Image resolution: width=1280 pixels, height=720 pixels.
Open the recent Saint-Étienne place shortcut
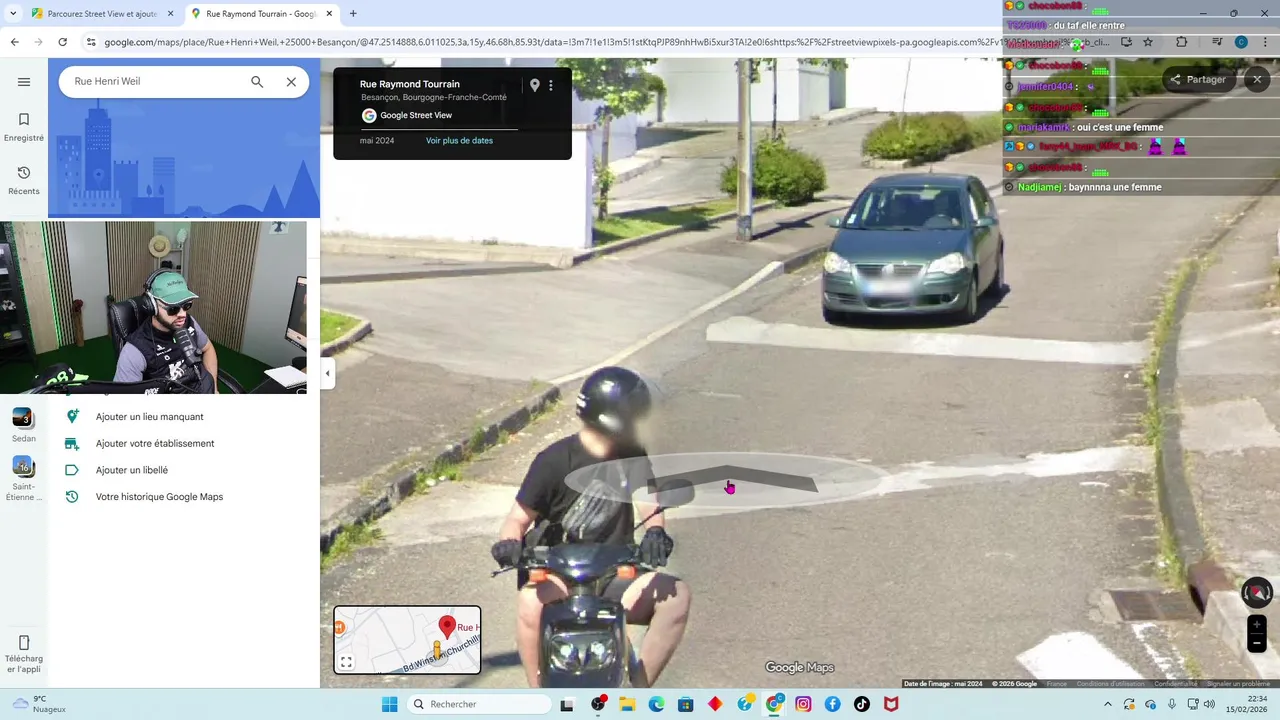pyautogui.click(x=24, y=479)
